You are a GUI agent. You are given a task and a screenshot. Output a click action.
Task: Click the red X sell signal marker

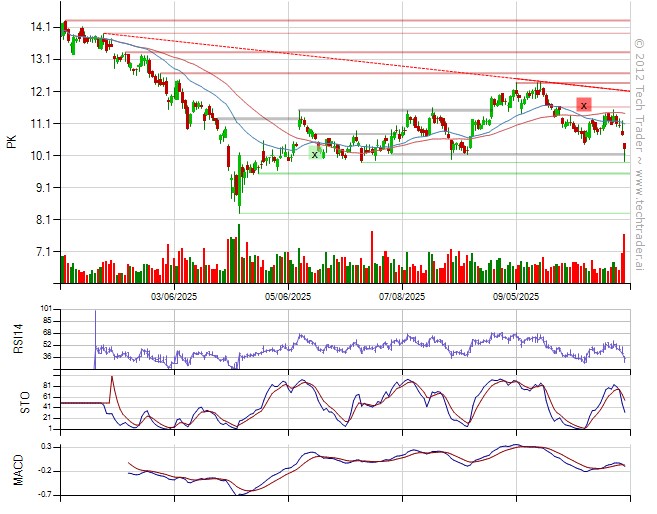click(583, 105)
